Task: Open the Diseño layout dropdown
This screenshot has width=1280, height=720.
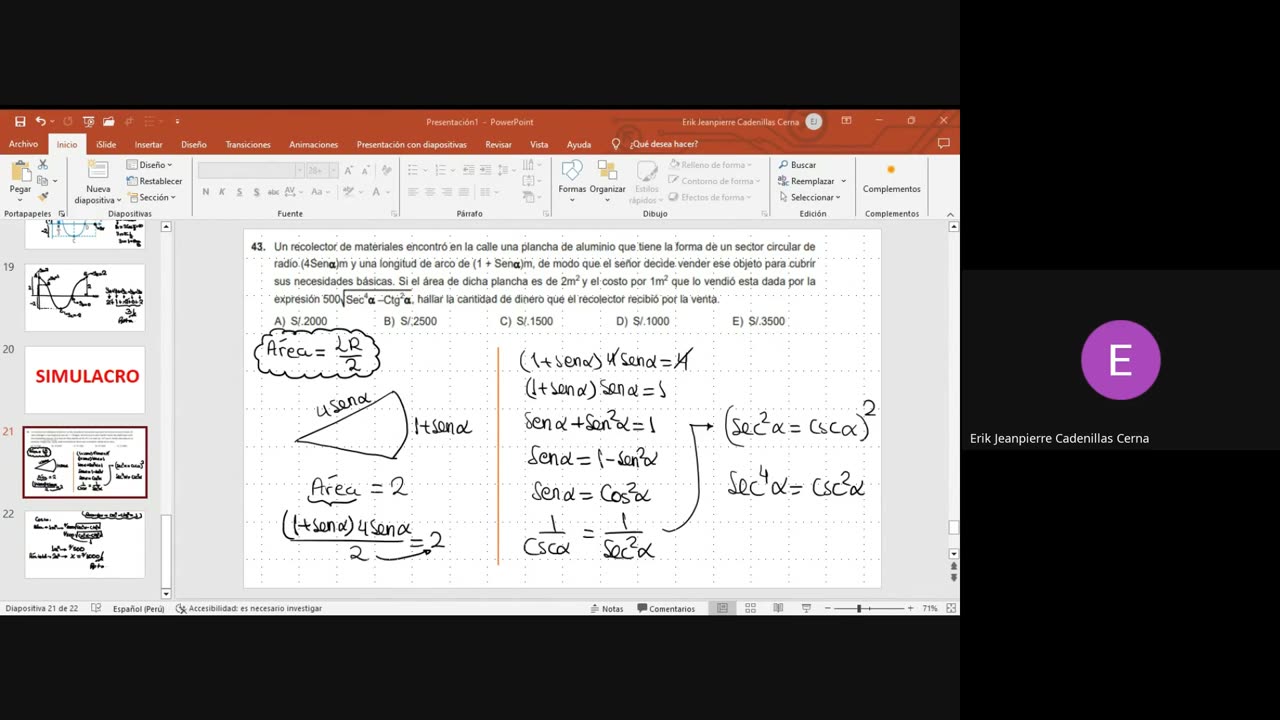Action: click(150, 165)
